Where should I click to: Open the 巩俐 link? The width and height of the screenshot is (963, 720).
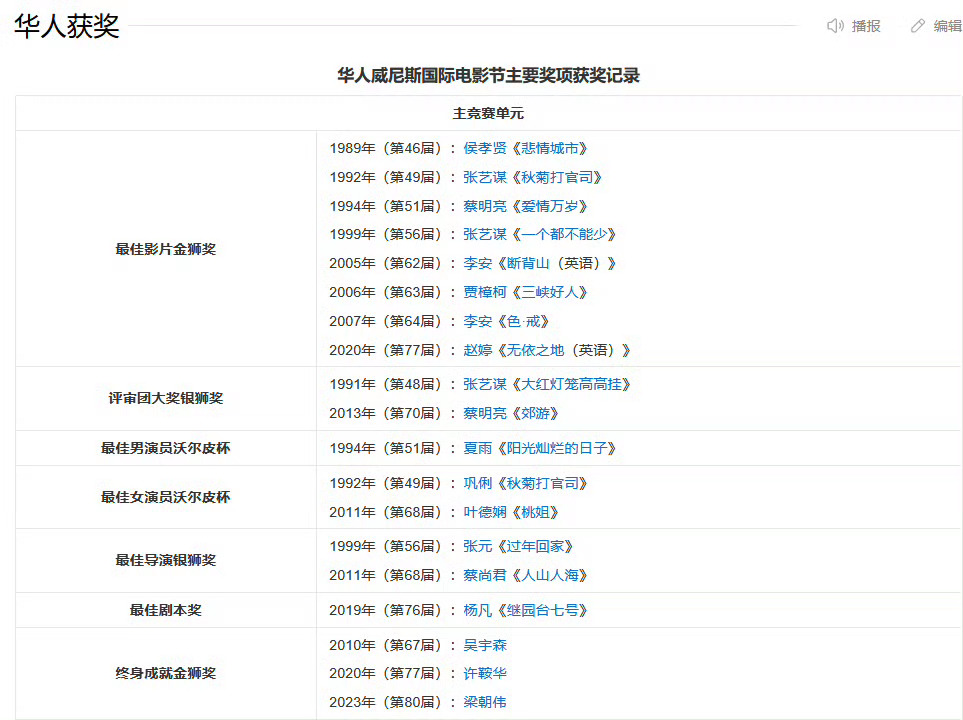click(477, 483)
